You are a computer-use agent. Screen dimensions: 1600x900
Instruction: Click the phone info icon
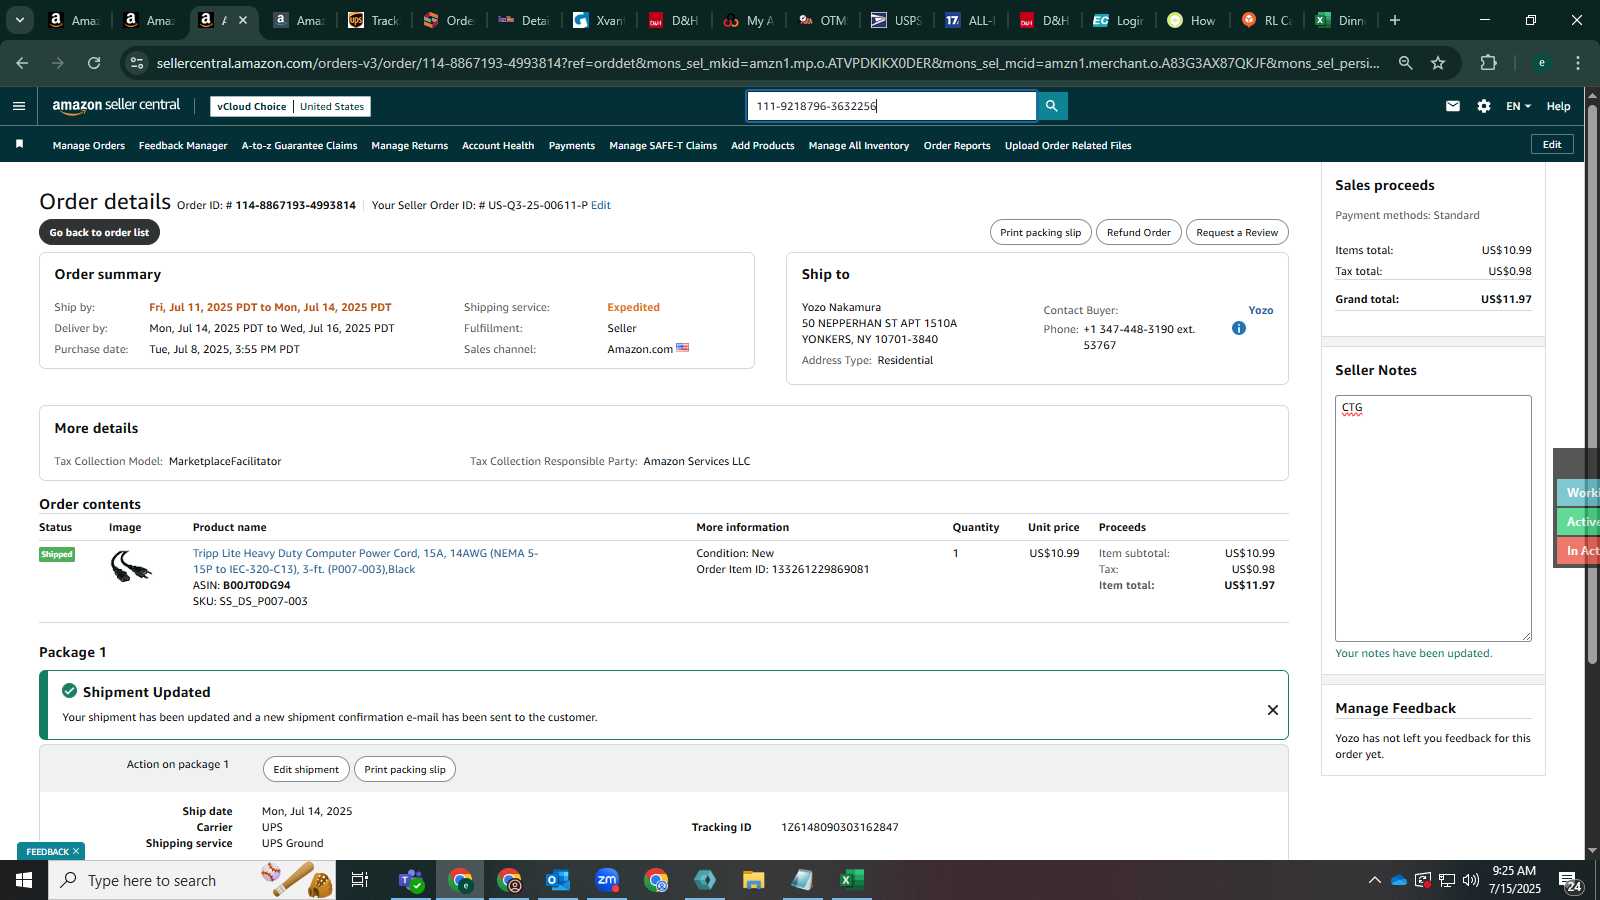[x=1239, y=328]
